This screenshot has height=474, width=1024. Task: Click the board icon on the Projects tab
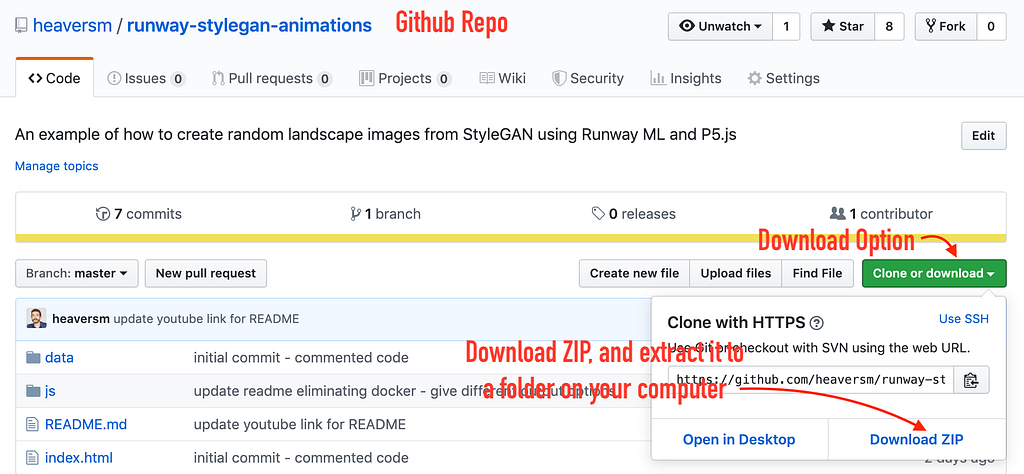tap(366, 78)
